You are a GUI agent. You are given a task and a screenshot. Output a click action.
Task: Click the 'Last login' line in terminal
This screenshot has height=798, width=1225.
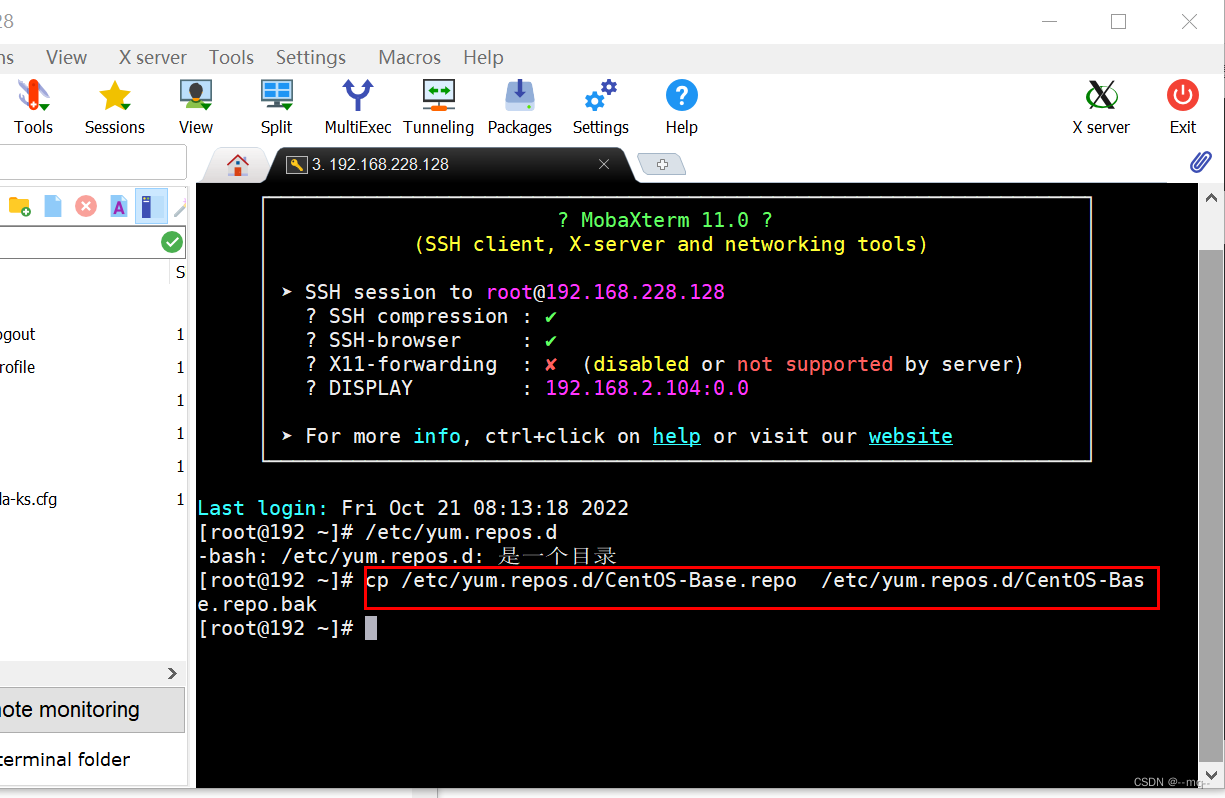pyautogui.click(x=413, y=508)
